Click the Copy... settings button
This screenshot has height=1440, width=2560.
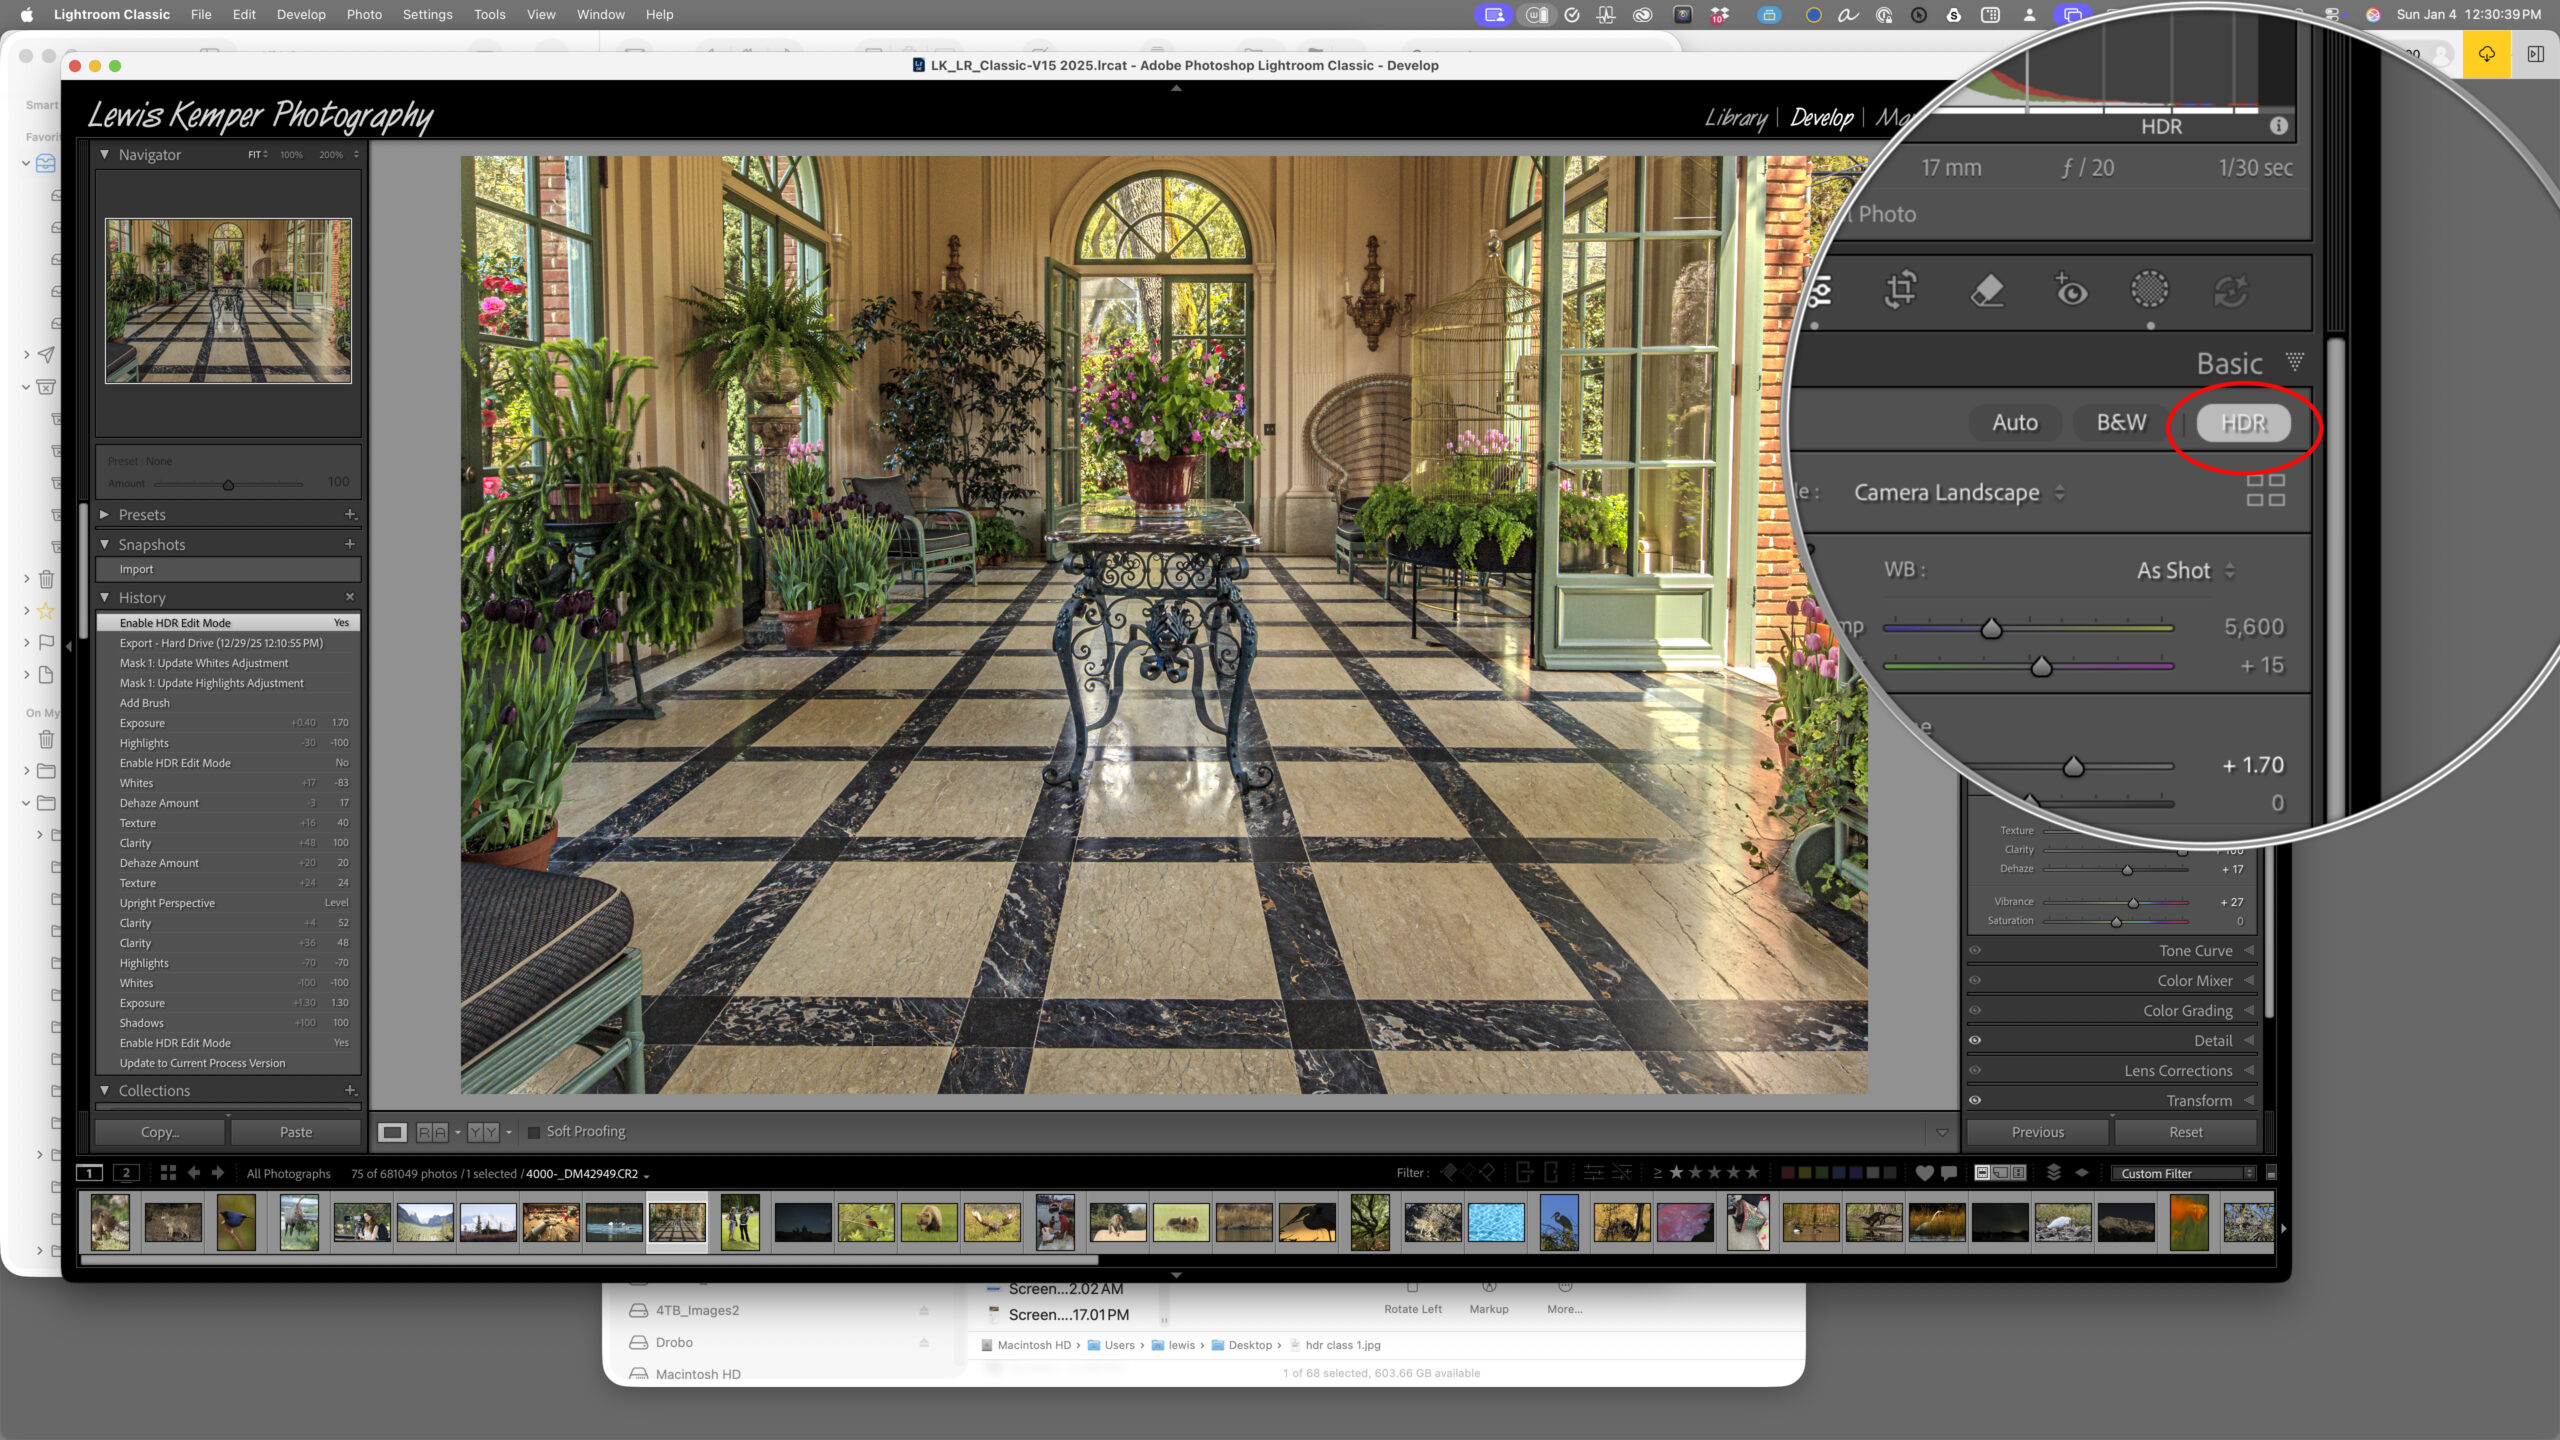[x=160, y=1132]
